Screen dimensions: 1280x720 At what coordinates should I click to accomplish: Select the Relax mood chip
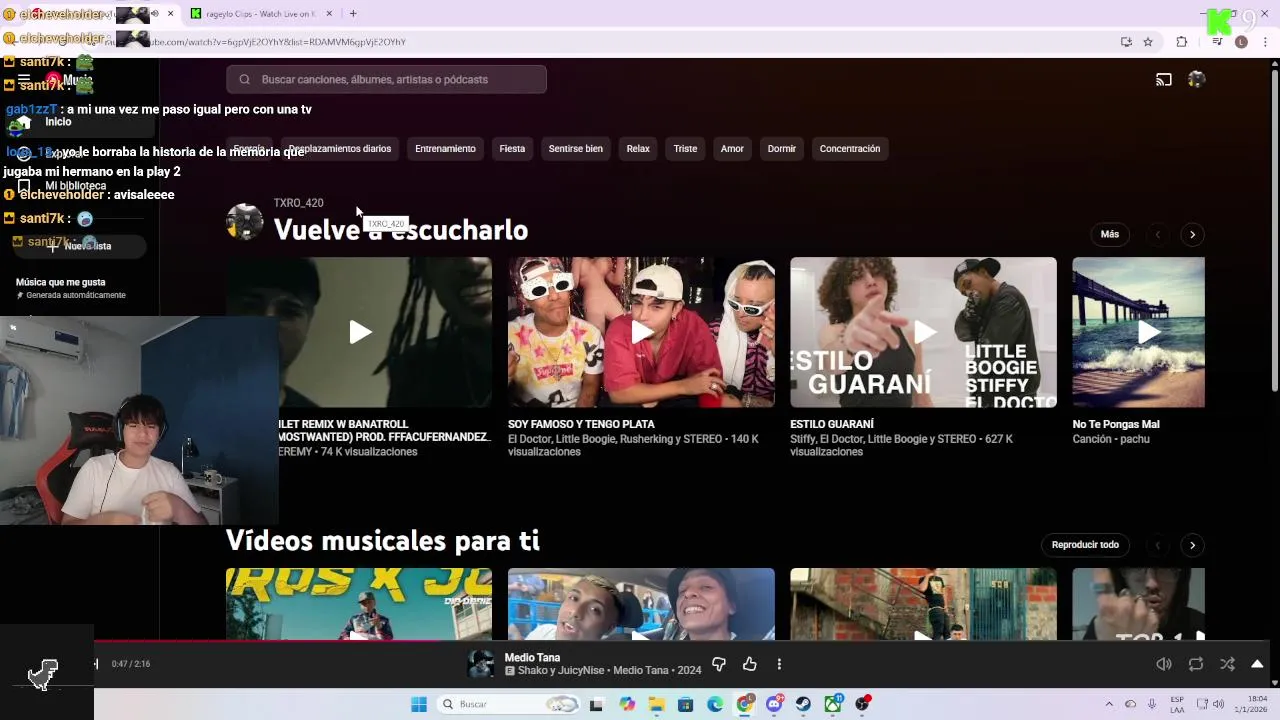638,148
